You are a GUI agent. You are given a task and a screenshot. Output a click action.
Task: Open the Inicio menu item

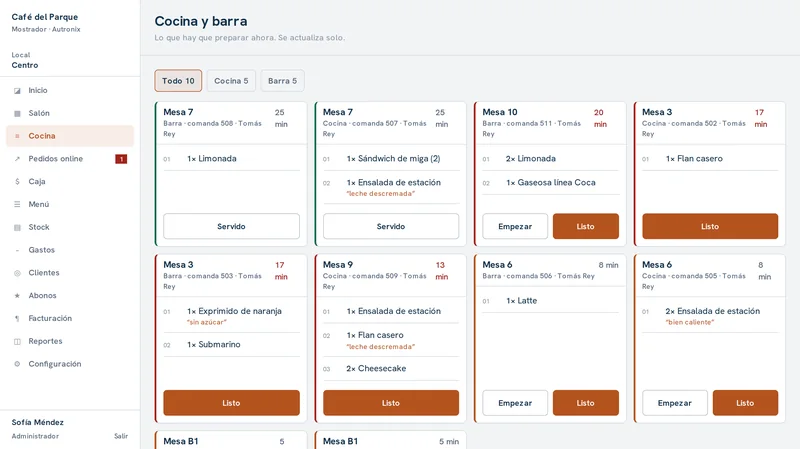pos(70,90)
